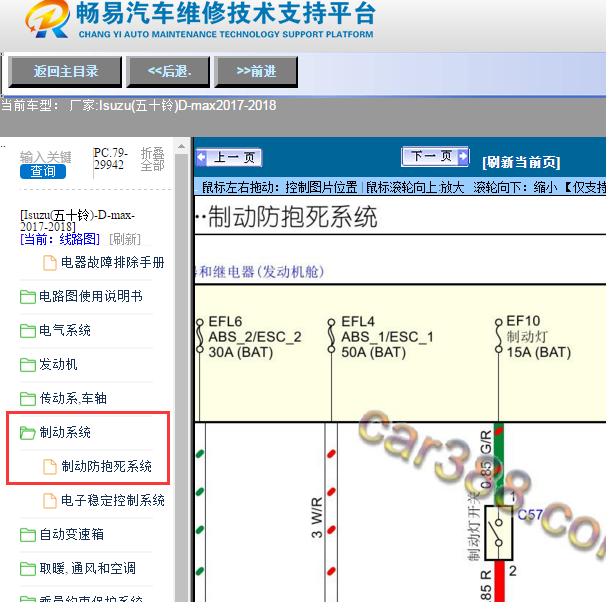Click left arrow icon on 上一页
This screenshot has width=606, height=602.
click(x=201, y=157)
